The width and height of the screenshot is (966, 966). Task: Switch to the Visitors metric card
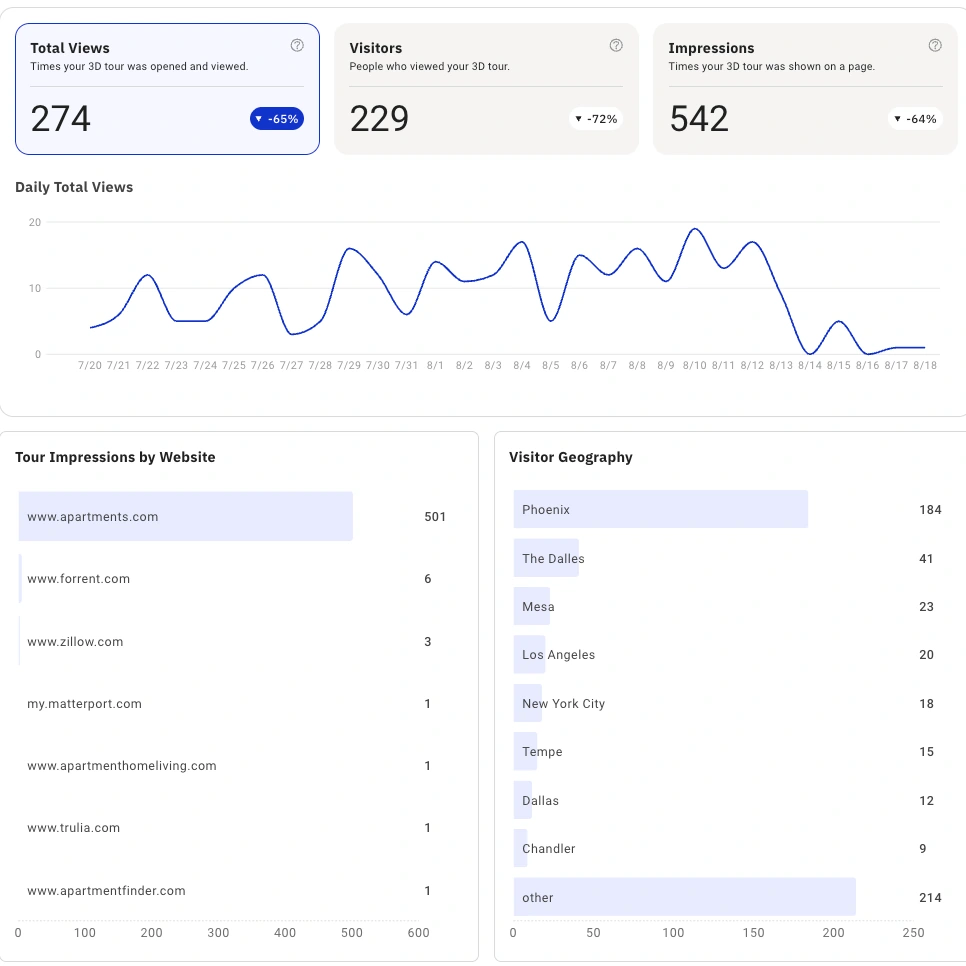point(486,89)
